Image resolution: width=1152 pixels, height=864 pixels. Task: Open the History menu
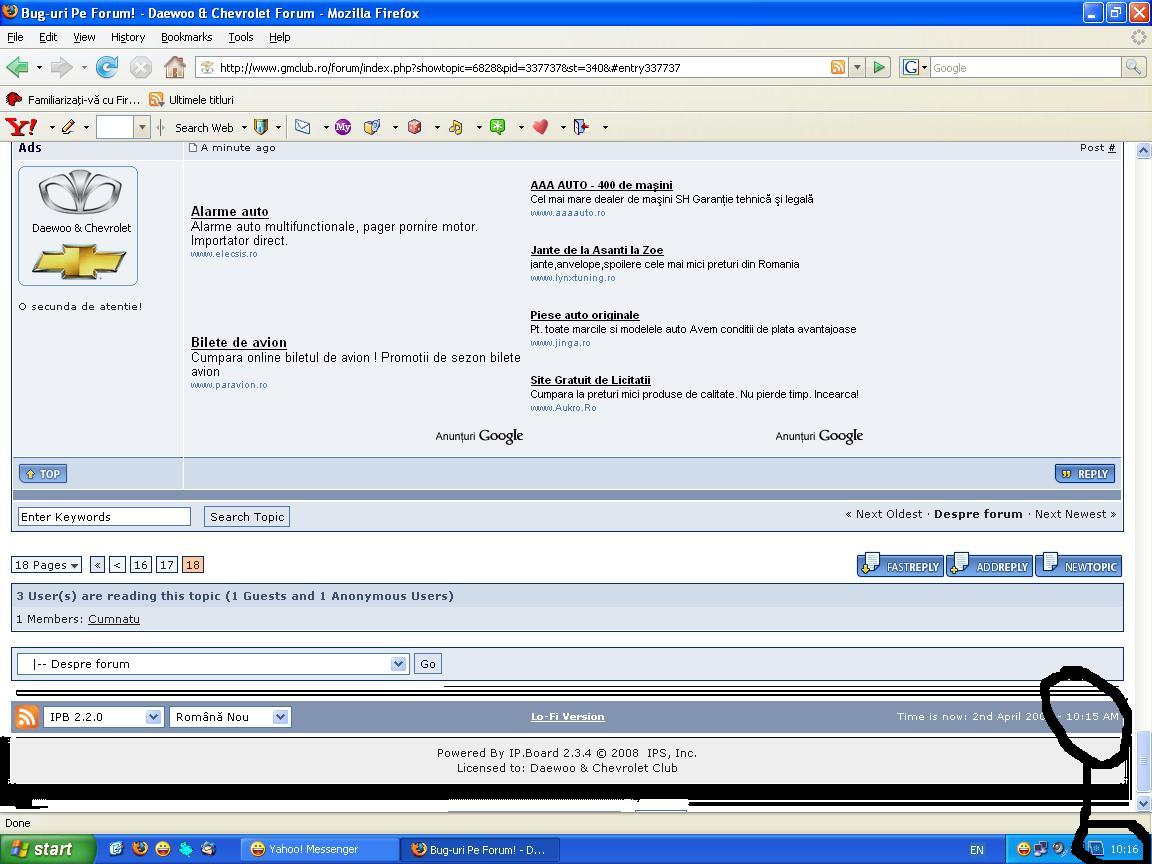click(127, 37)
